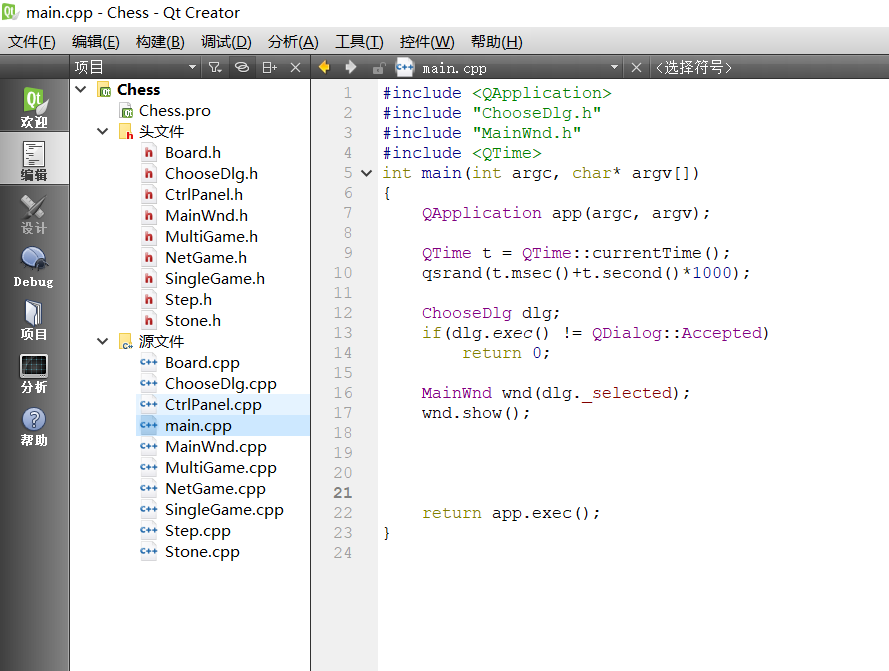Select ChooseDlg.cpp source file
889x671 pixels.
(x=221, y=383)
